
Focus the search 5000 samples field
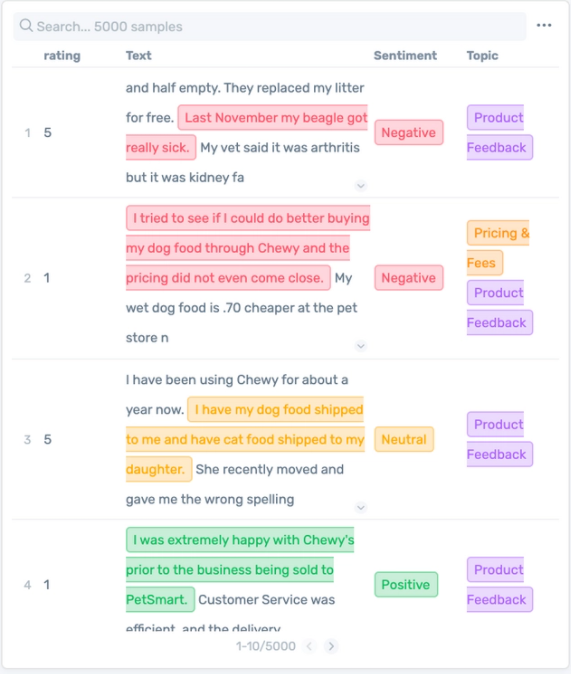coord(270,26)
